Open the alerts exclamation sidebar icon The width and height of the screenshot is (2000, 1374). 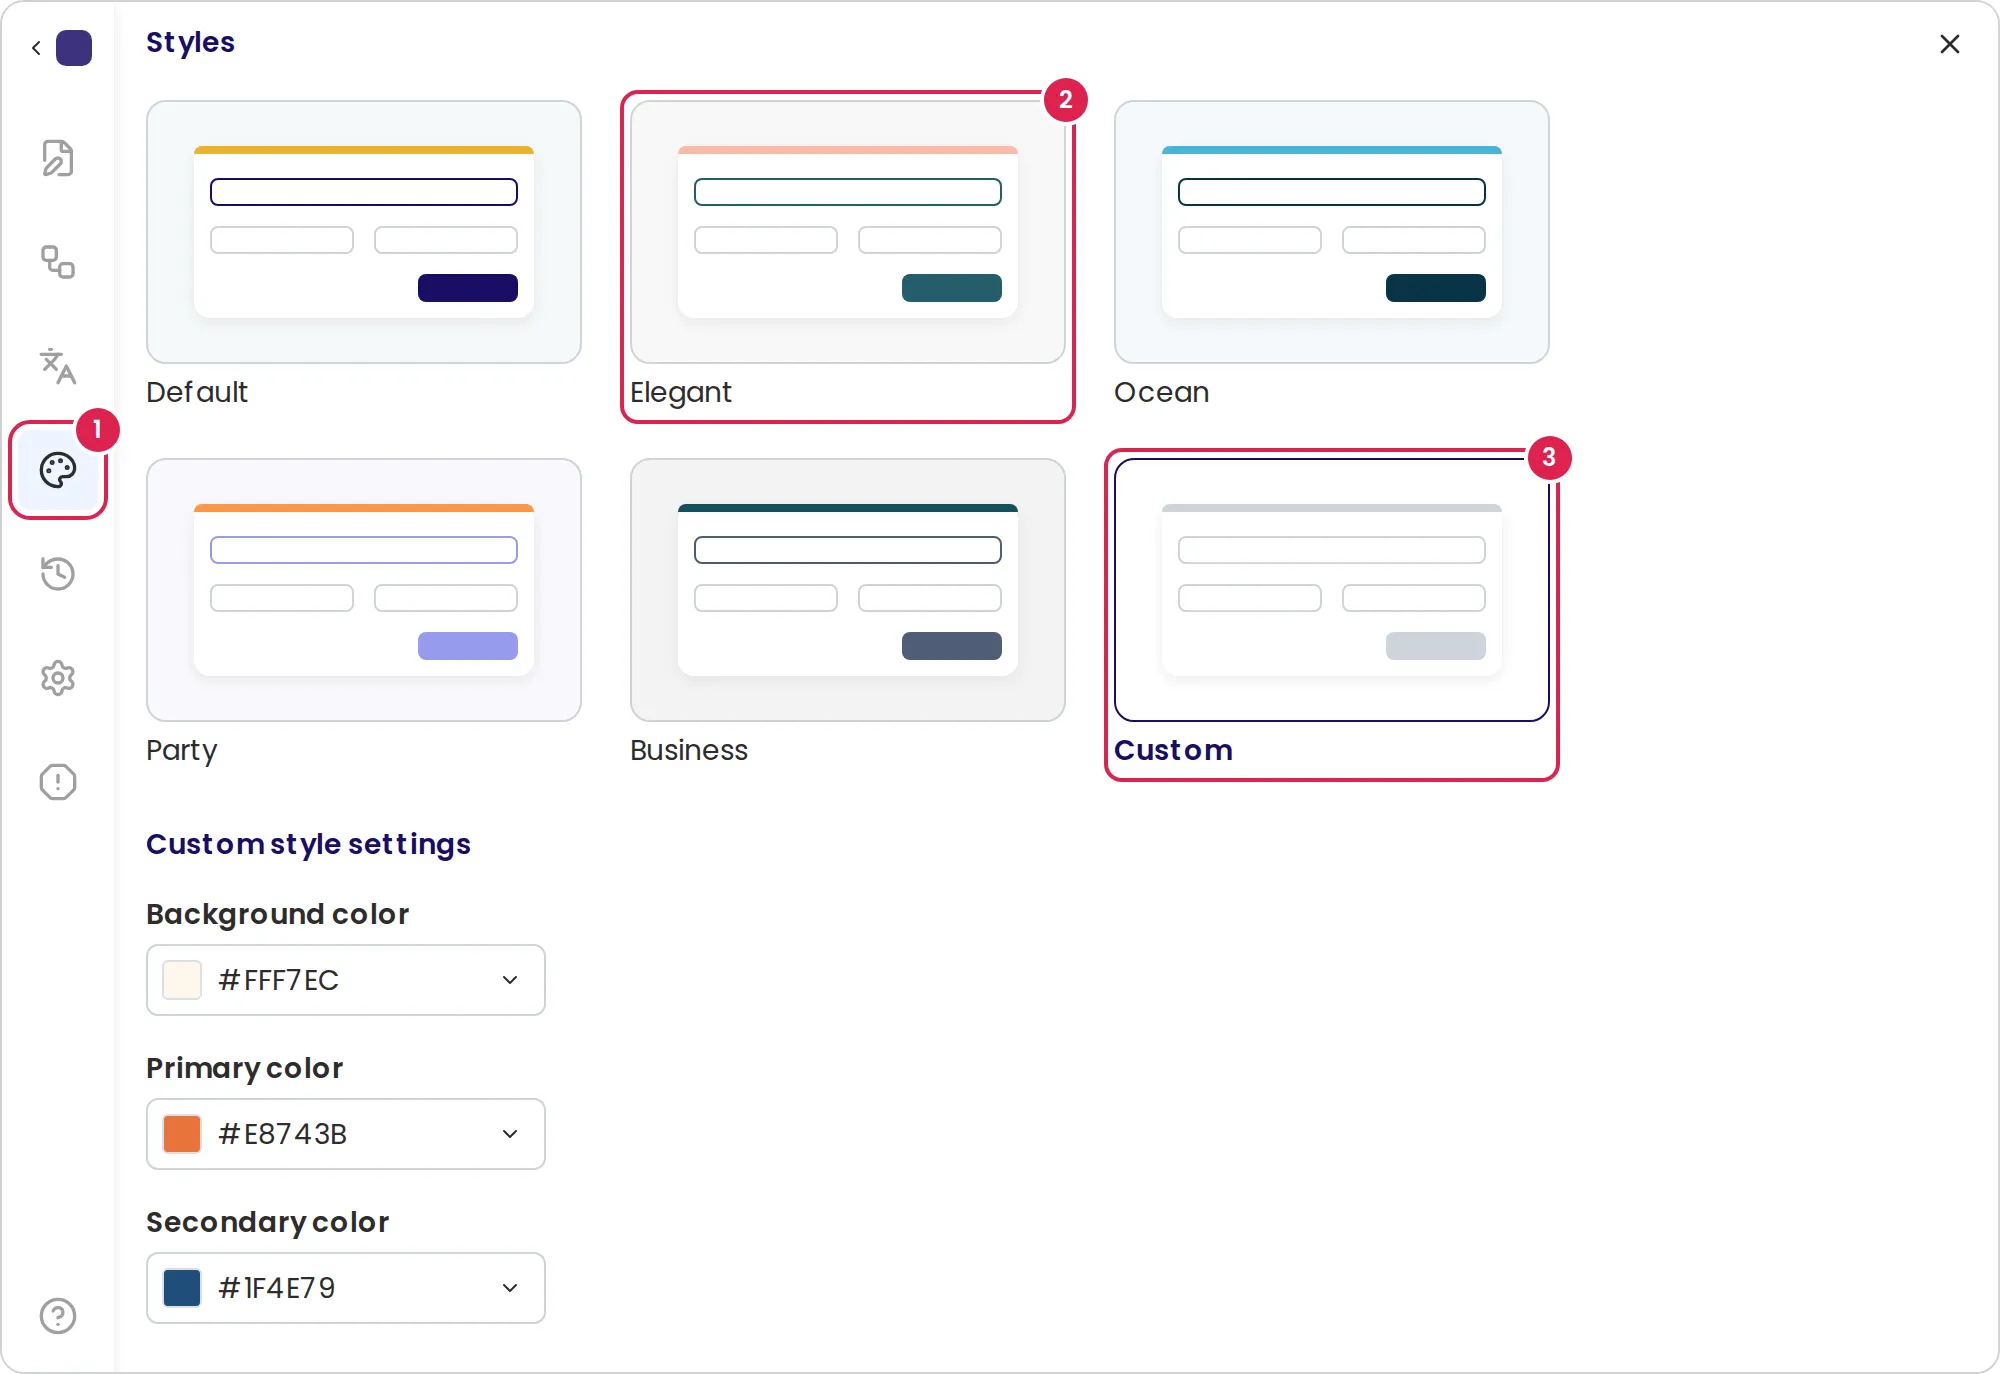tap(58, 782)
